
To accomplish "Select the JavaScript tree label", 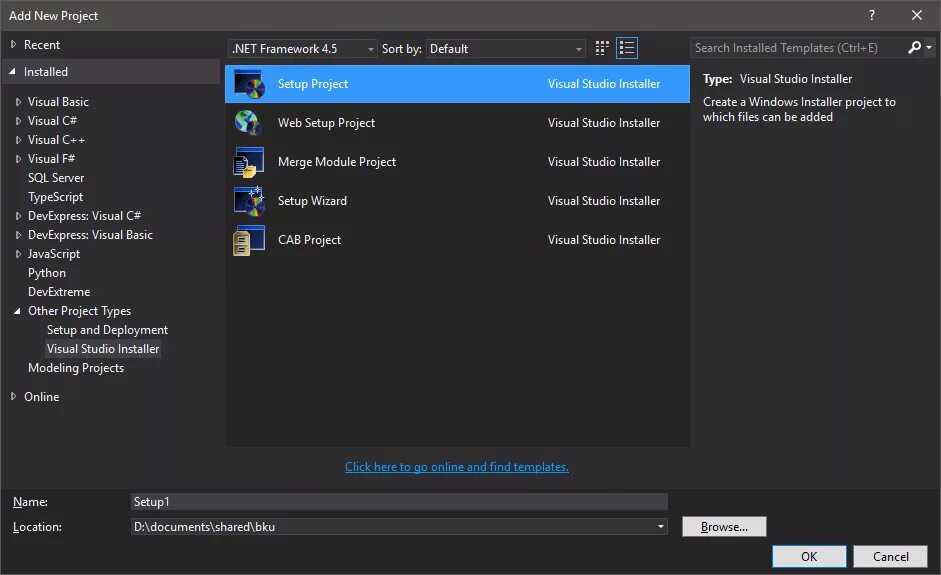I will [53, 254].
